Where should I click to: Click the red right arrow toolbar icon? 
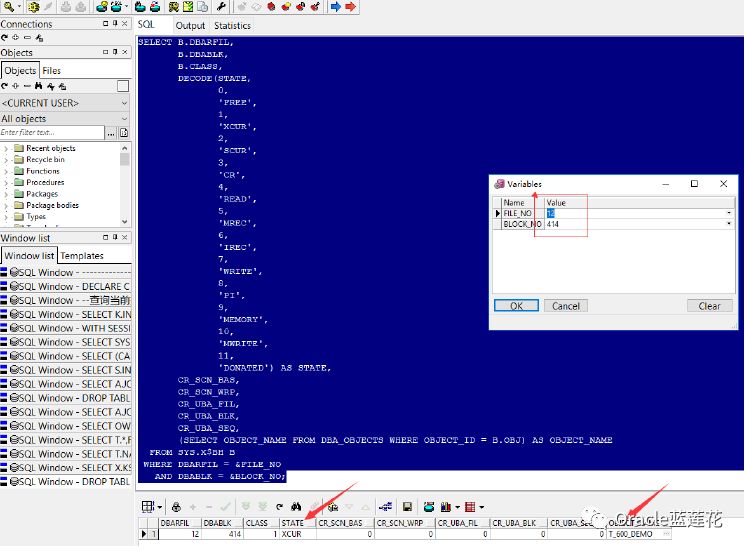(350, 7)
